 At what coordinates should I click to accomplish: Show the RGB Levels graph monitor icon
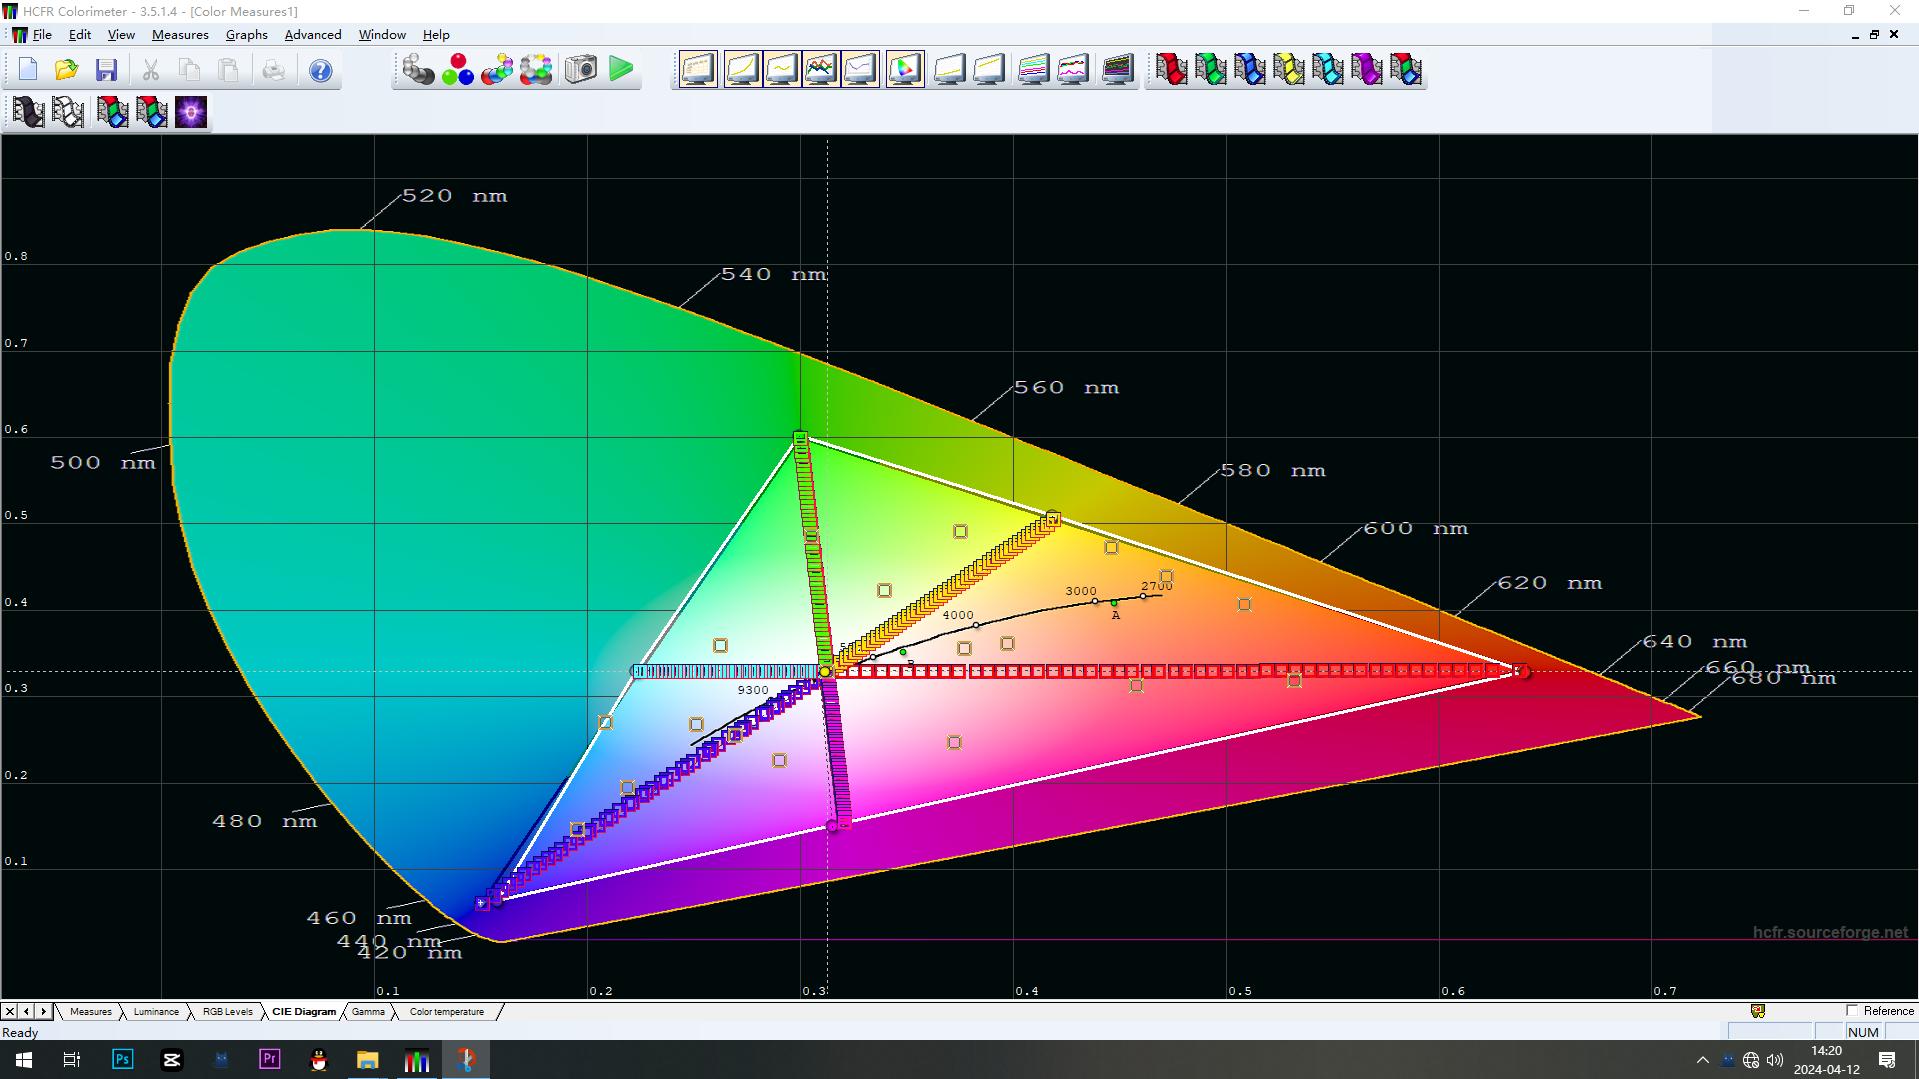coord(821,70)
